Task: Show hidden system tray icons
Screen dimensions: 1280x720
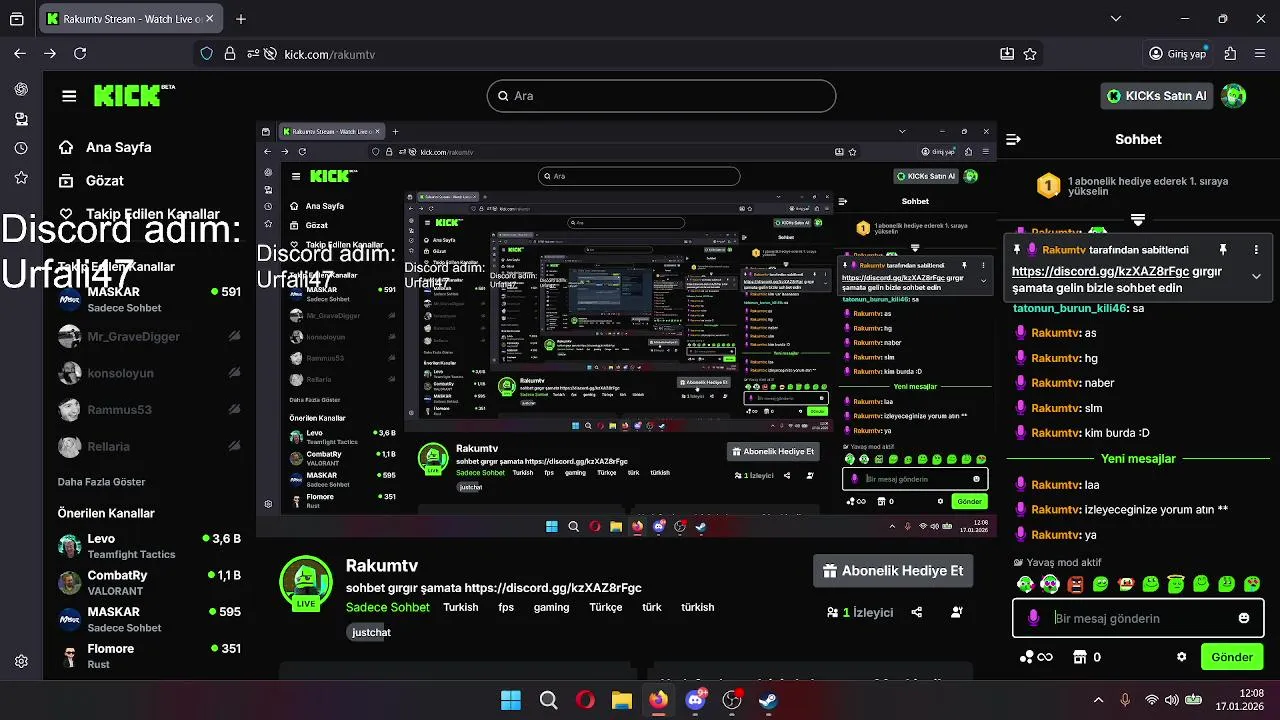Action: point(1098,700)
